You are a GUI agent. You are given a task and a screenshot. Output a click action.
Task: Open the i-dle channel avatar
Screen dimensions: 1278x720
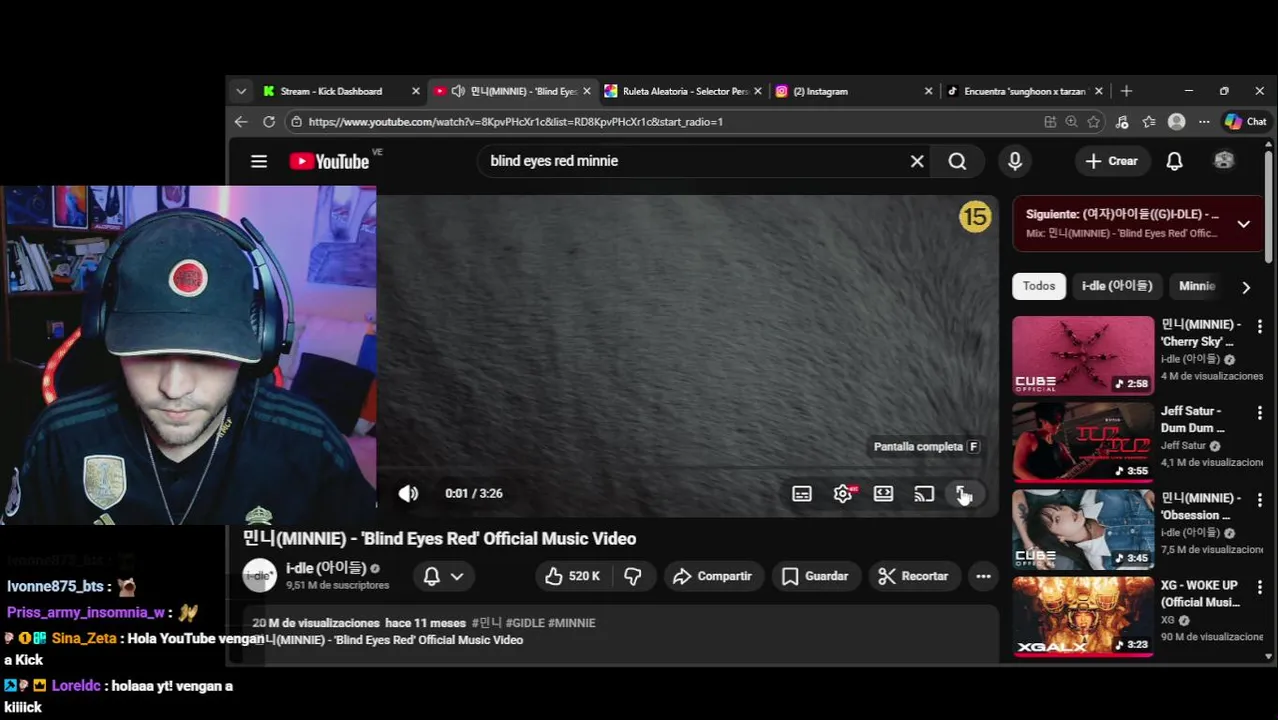(x=260, y=576)
